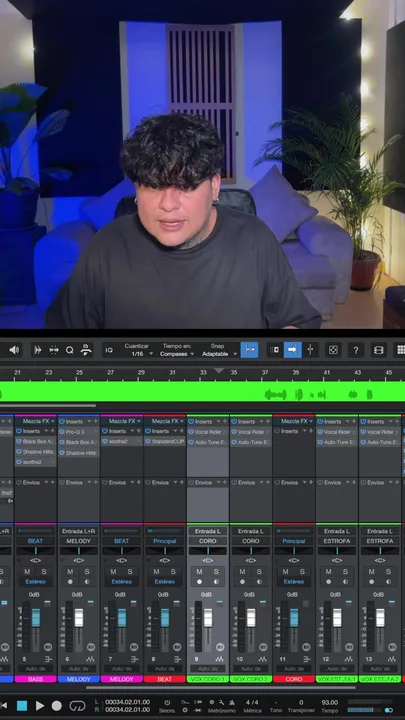Toggle the Inserts power icon on channel 7
This screenshot has height=720, width=405.
coord(105,431)
